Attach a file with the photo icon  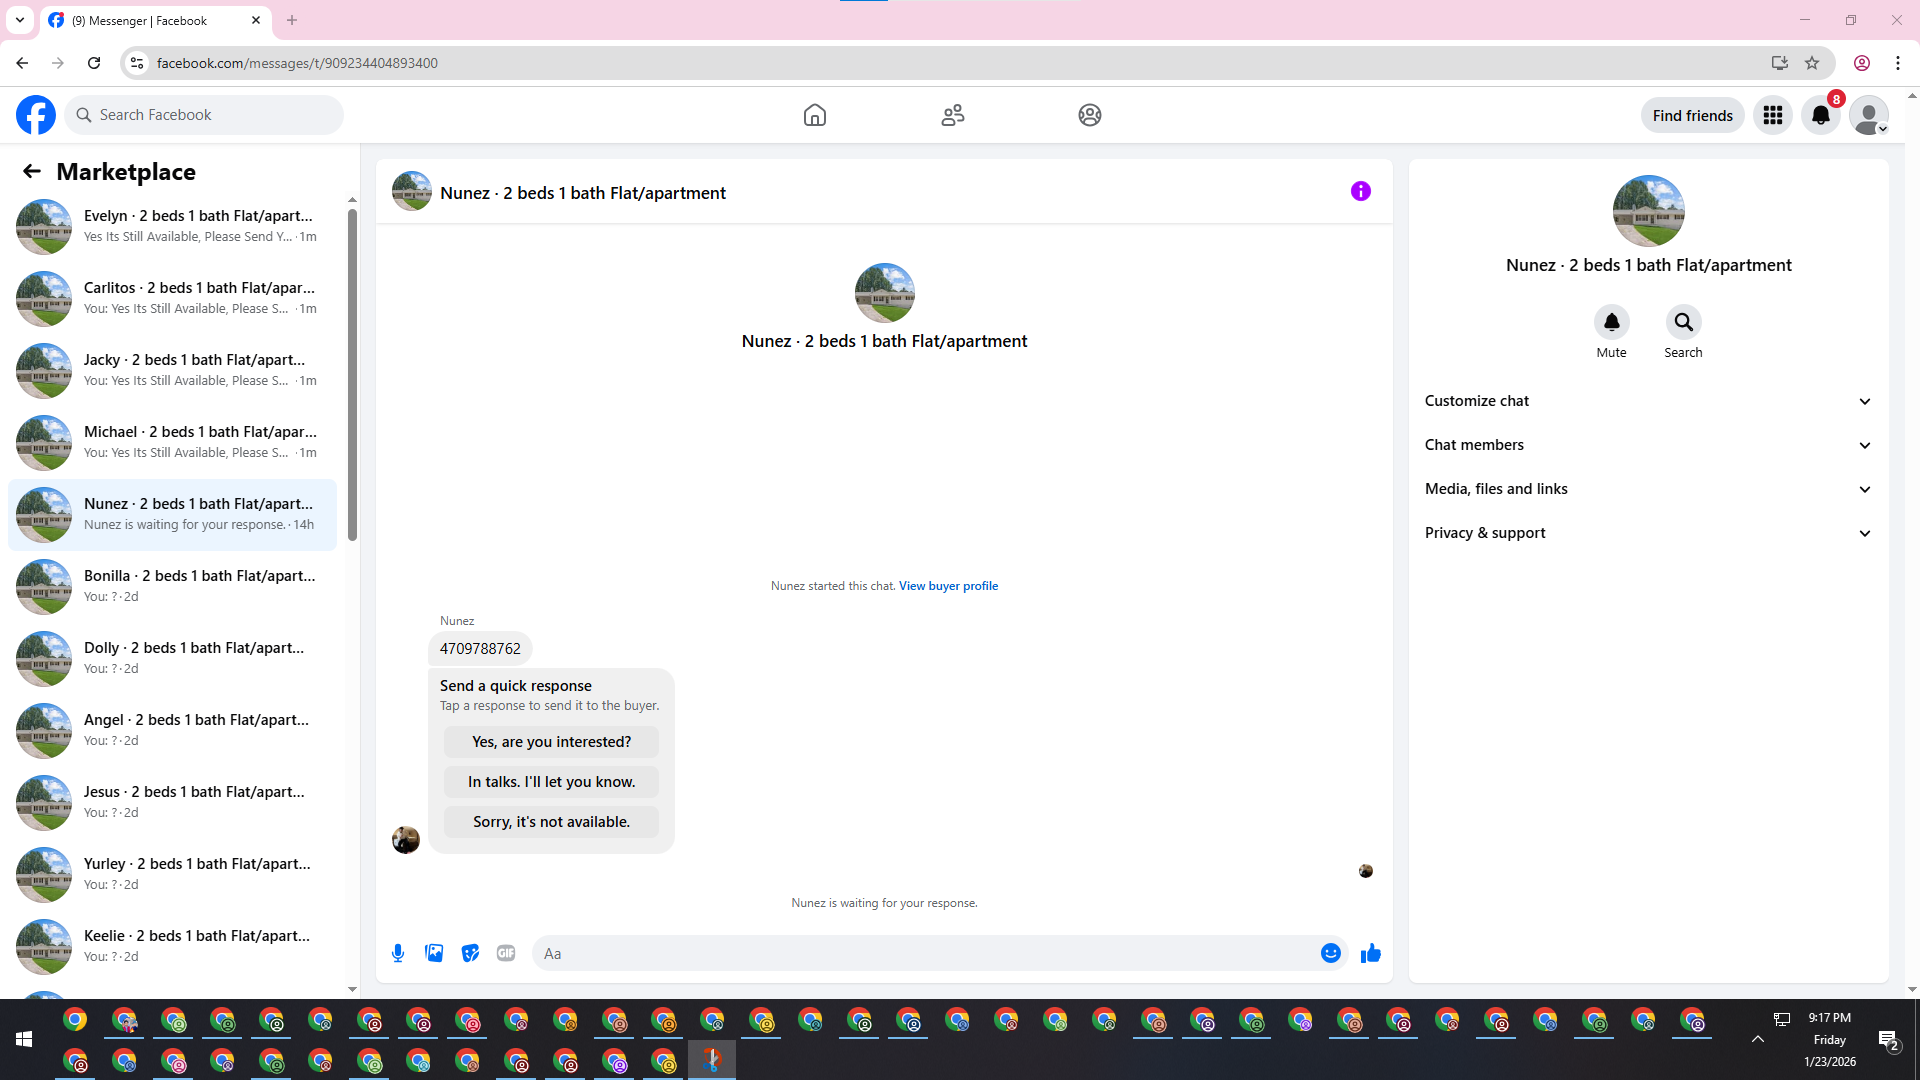pyautogui.click(x=434, y=953)
